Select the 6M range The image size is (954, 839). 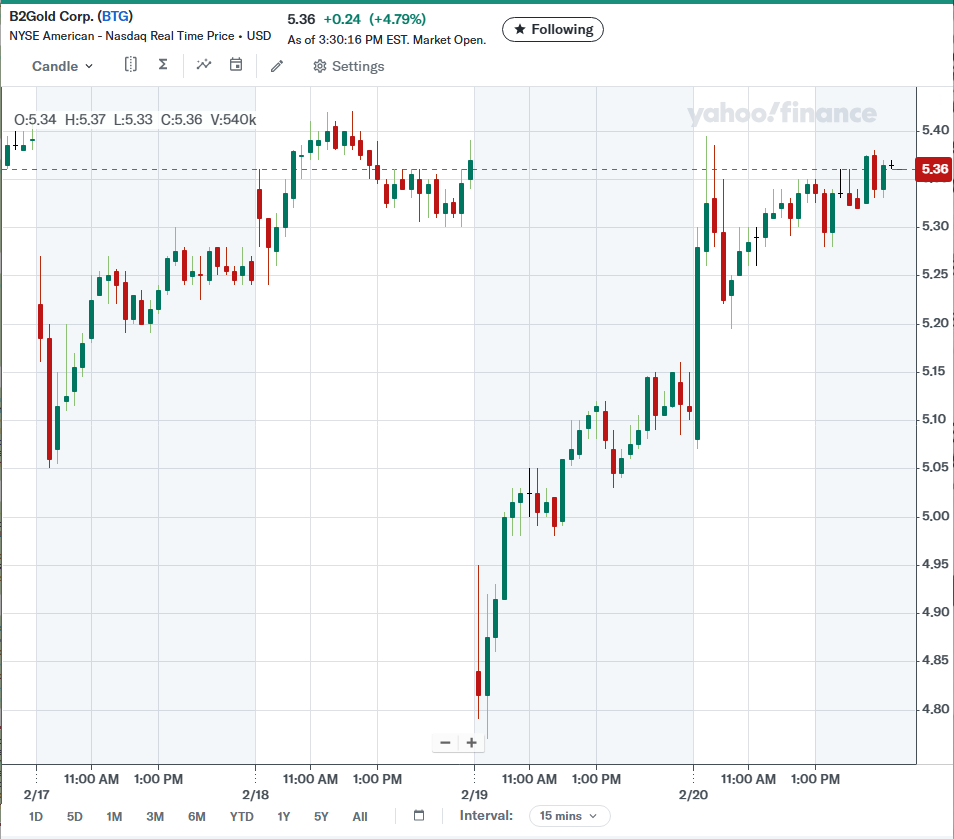coord(197,816)
